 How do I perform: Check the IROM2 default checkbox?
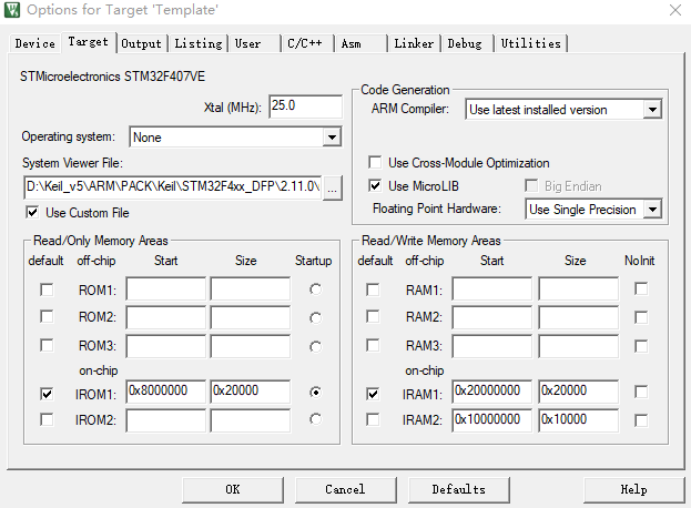coord(46,419)
